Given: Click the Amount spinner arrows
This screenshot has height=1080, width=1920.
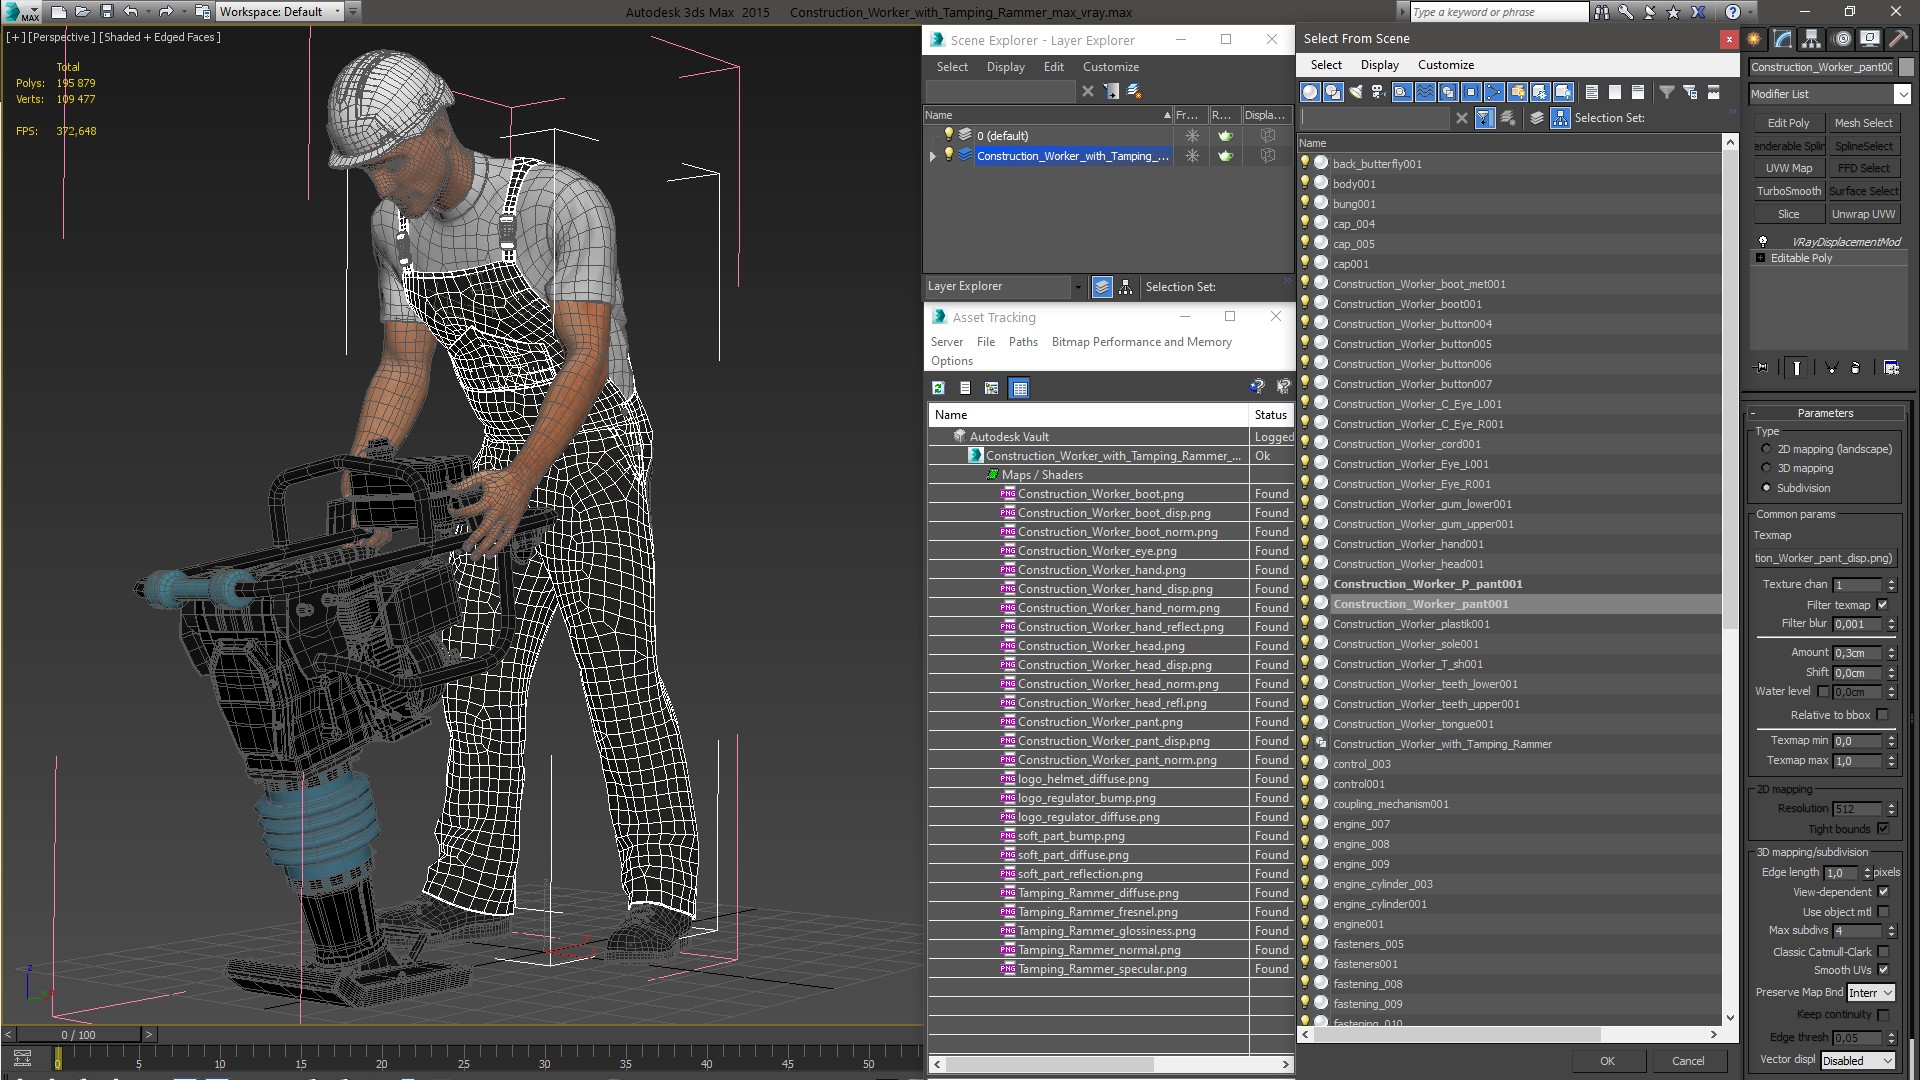Looking at the screenshot, I should [1891, 653].
